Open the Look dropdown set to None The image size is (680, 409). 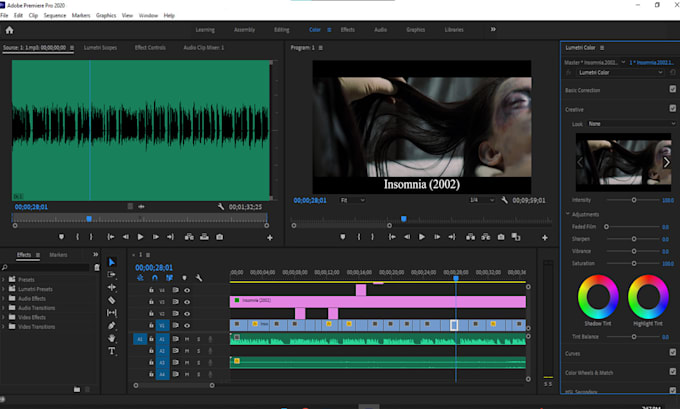coord(631,124)
